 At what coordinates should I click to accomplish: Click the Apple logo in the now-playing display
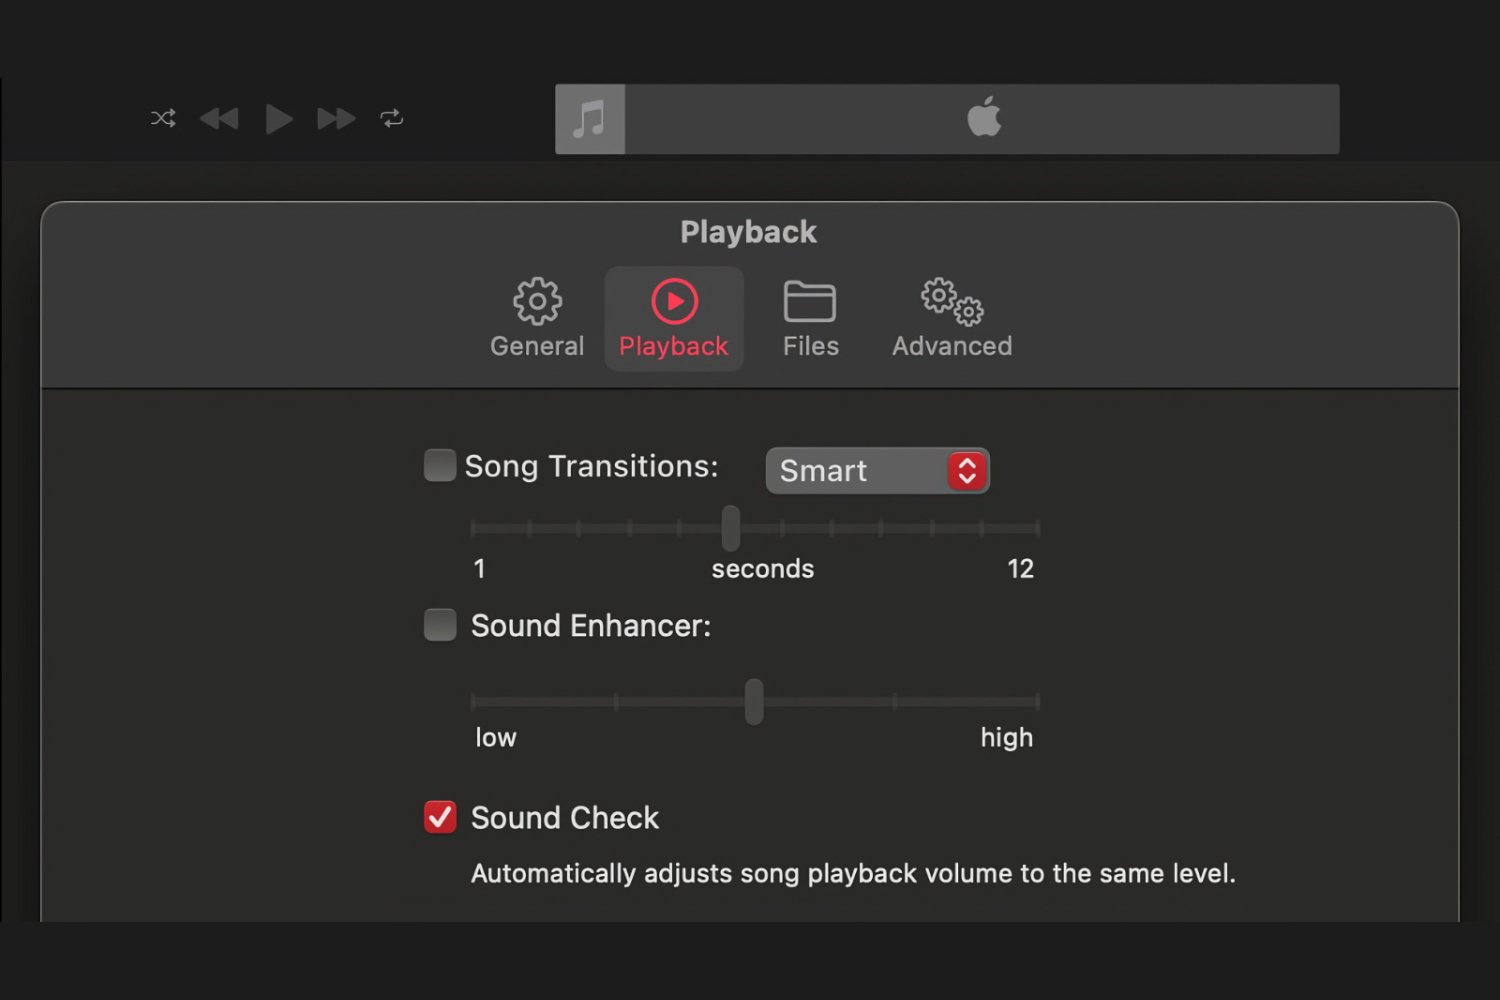click(x=984, y=116)
